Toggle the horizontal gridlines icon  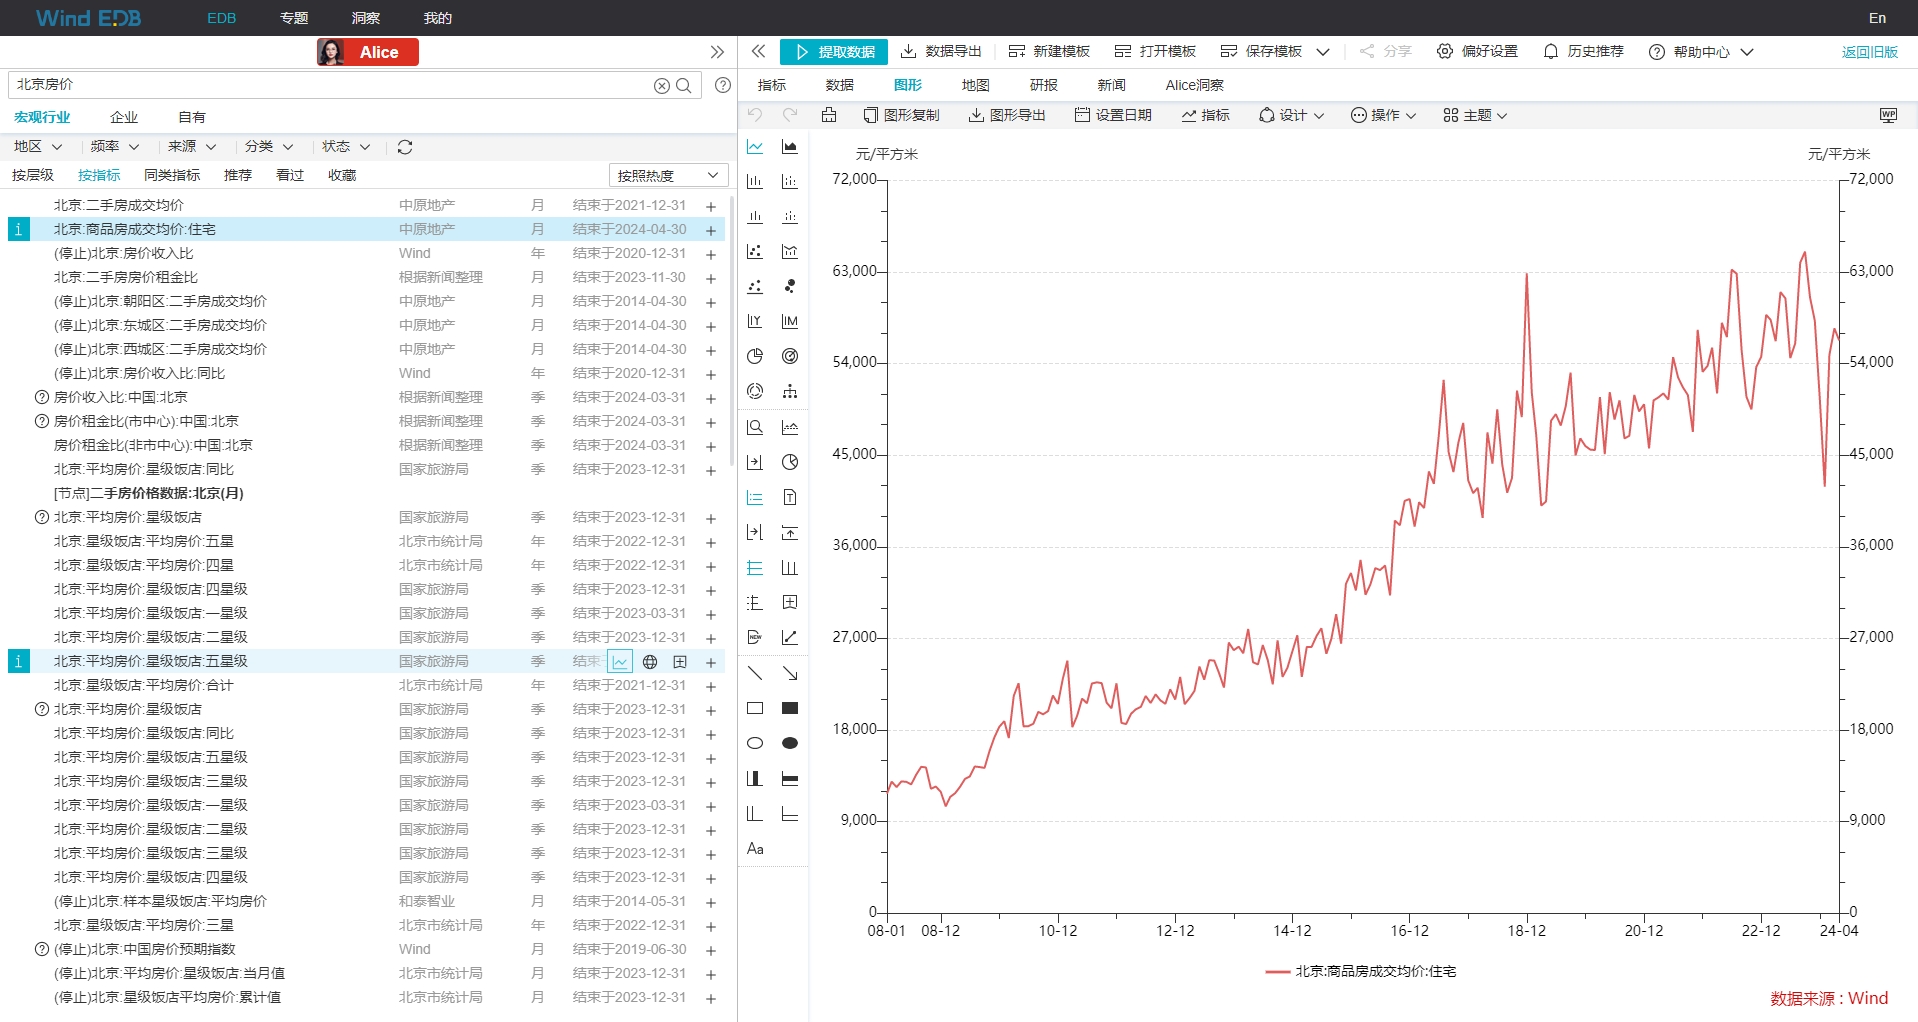pos(755,568)
